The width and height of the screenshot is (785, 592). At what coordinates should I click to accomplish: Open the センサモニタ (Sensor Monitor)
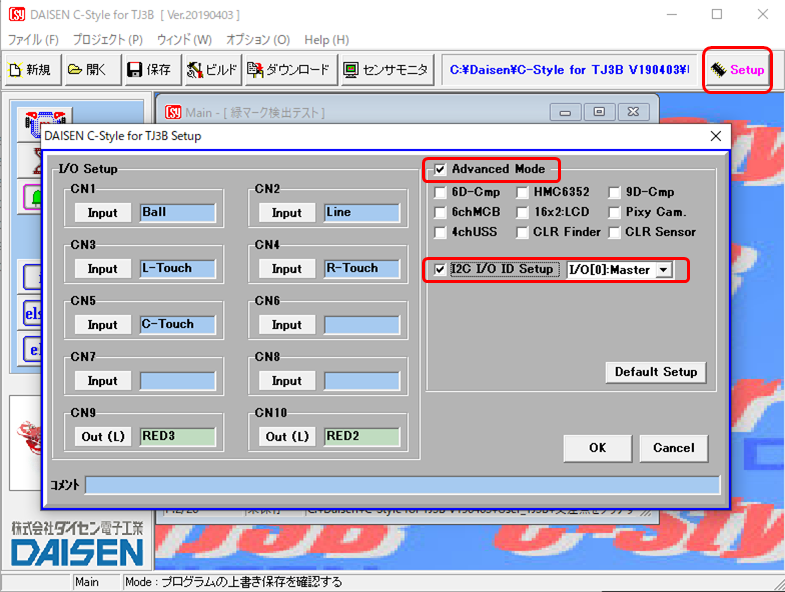tap(387, 70)
